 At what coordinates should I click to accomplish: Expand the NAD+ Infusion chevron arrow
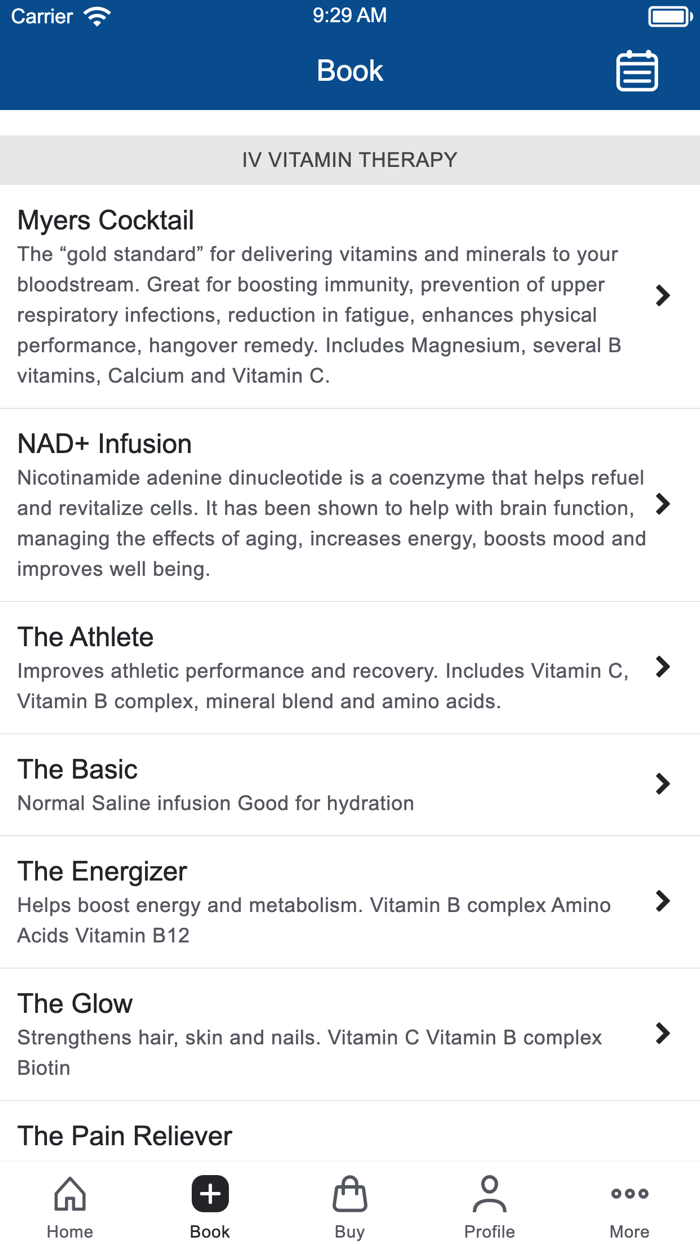point(662,504)
